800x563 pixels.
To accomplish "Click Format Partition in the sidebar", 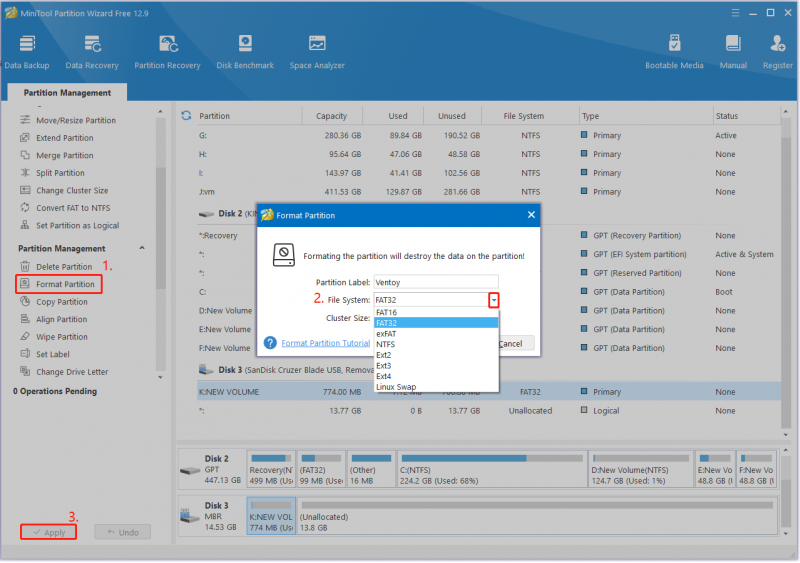I will 59,284.
